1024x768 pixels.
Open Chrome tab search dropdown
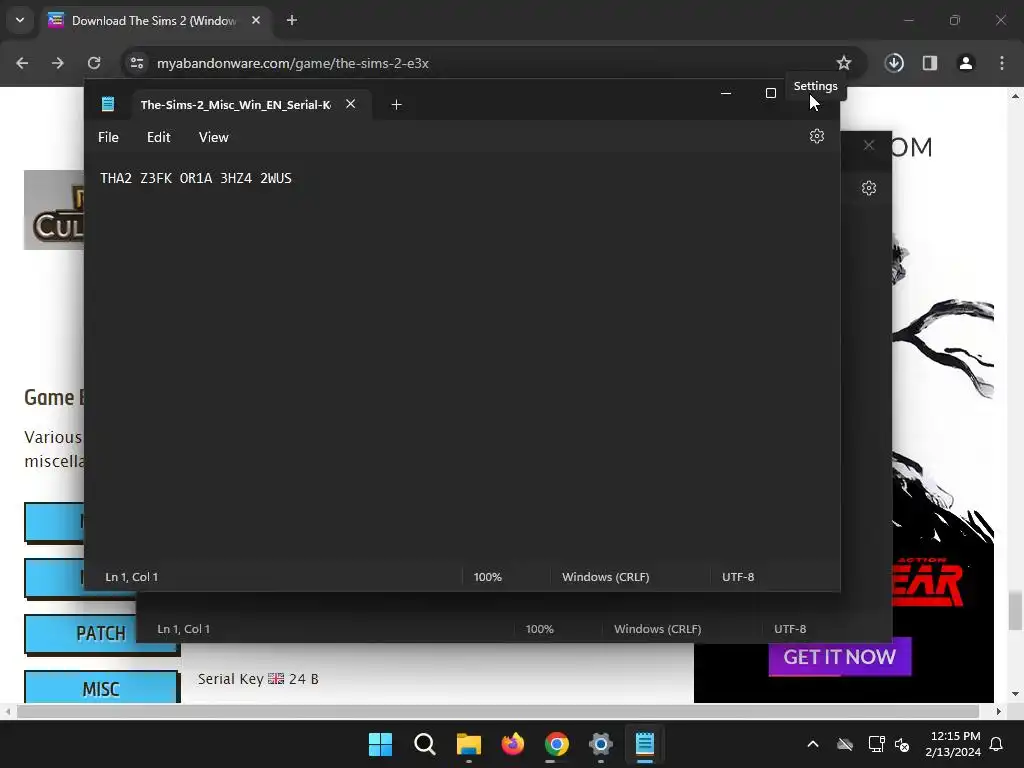tap(20, 20)
